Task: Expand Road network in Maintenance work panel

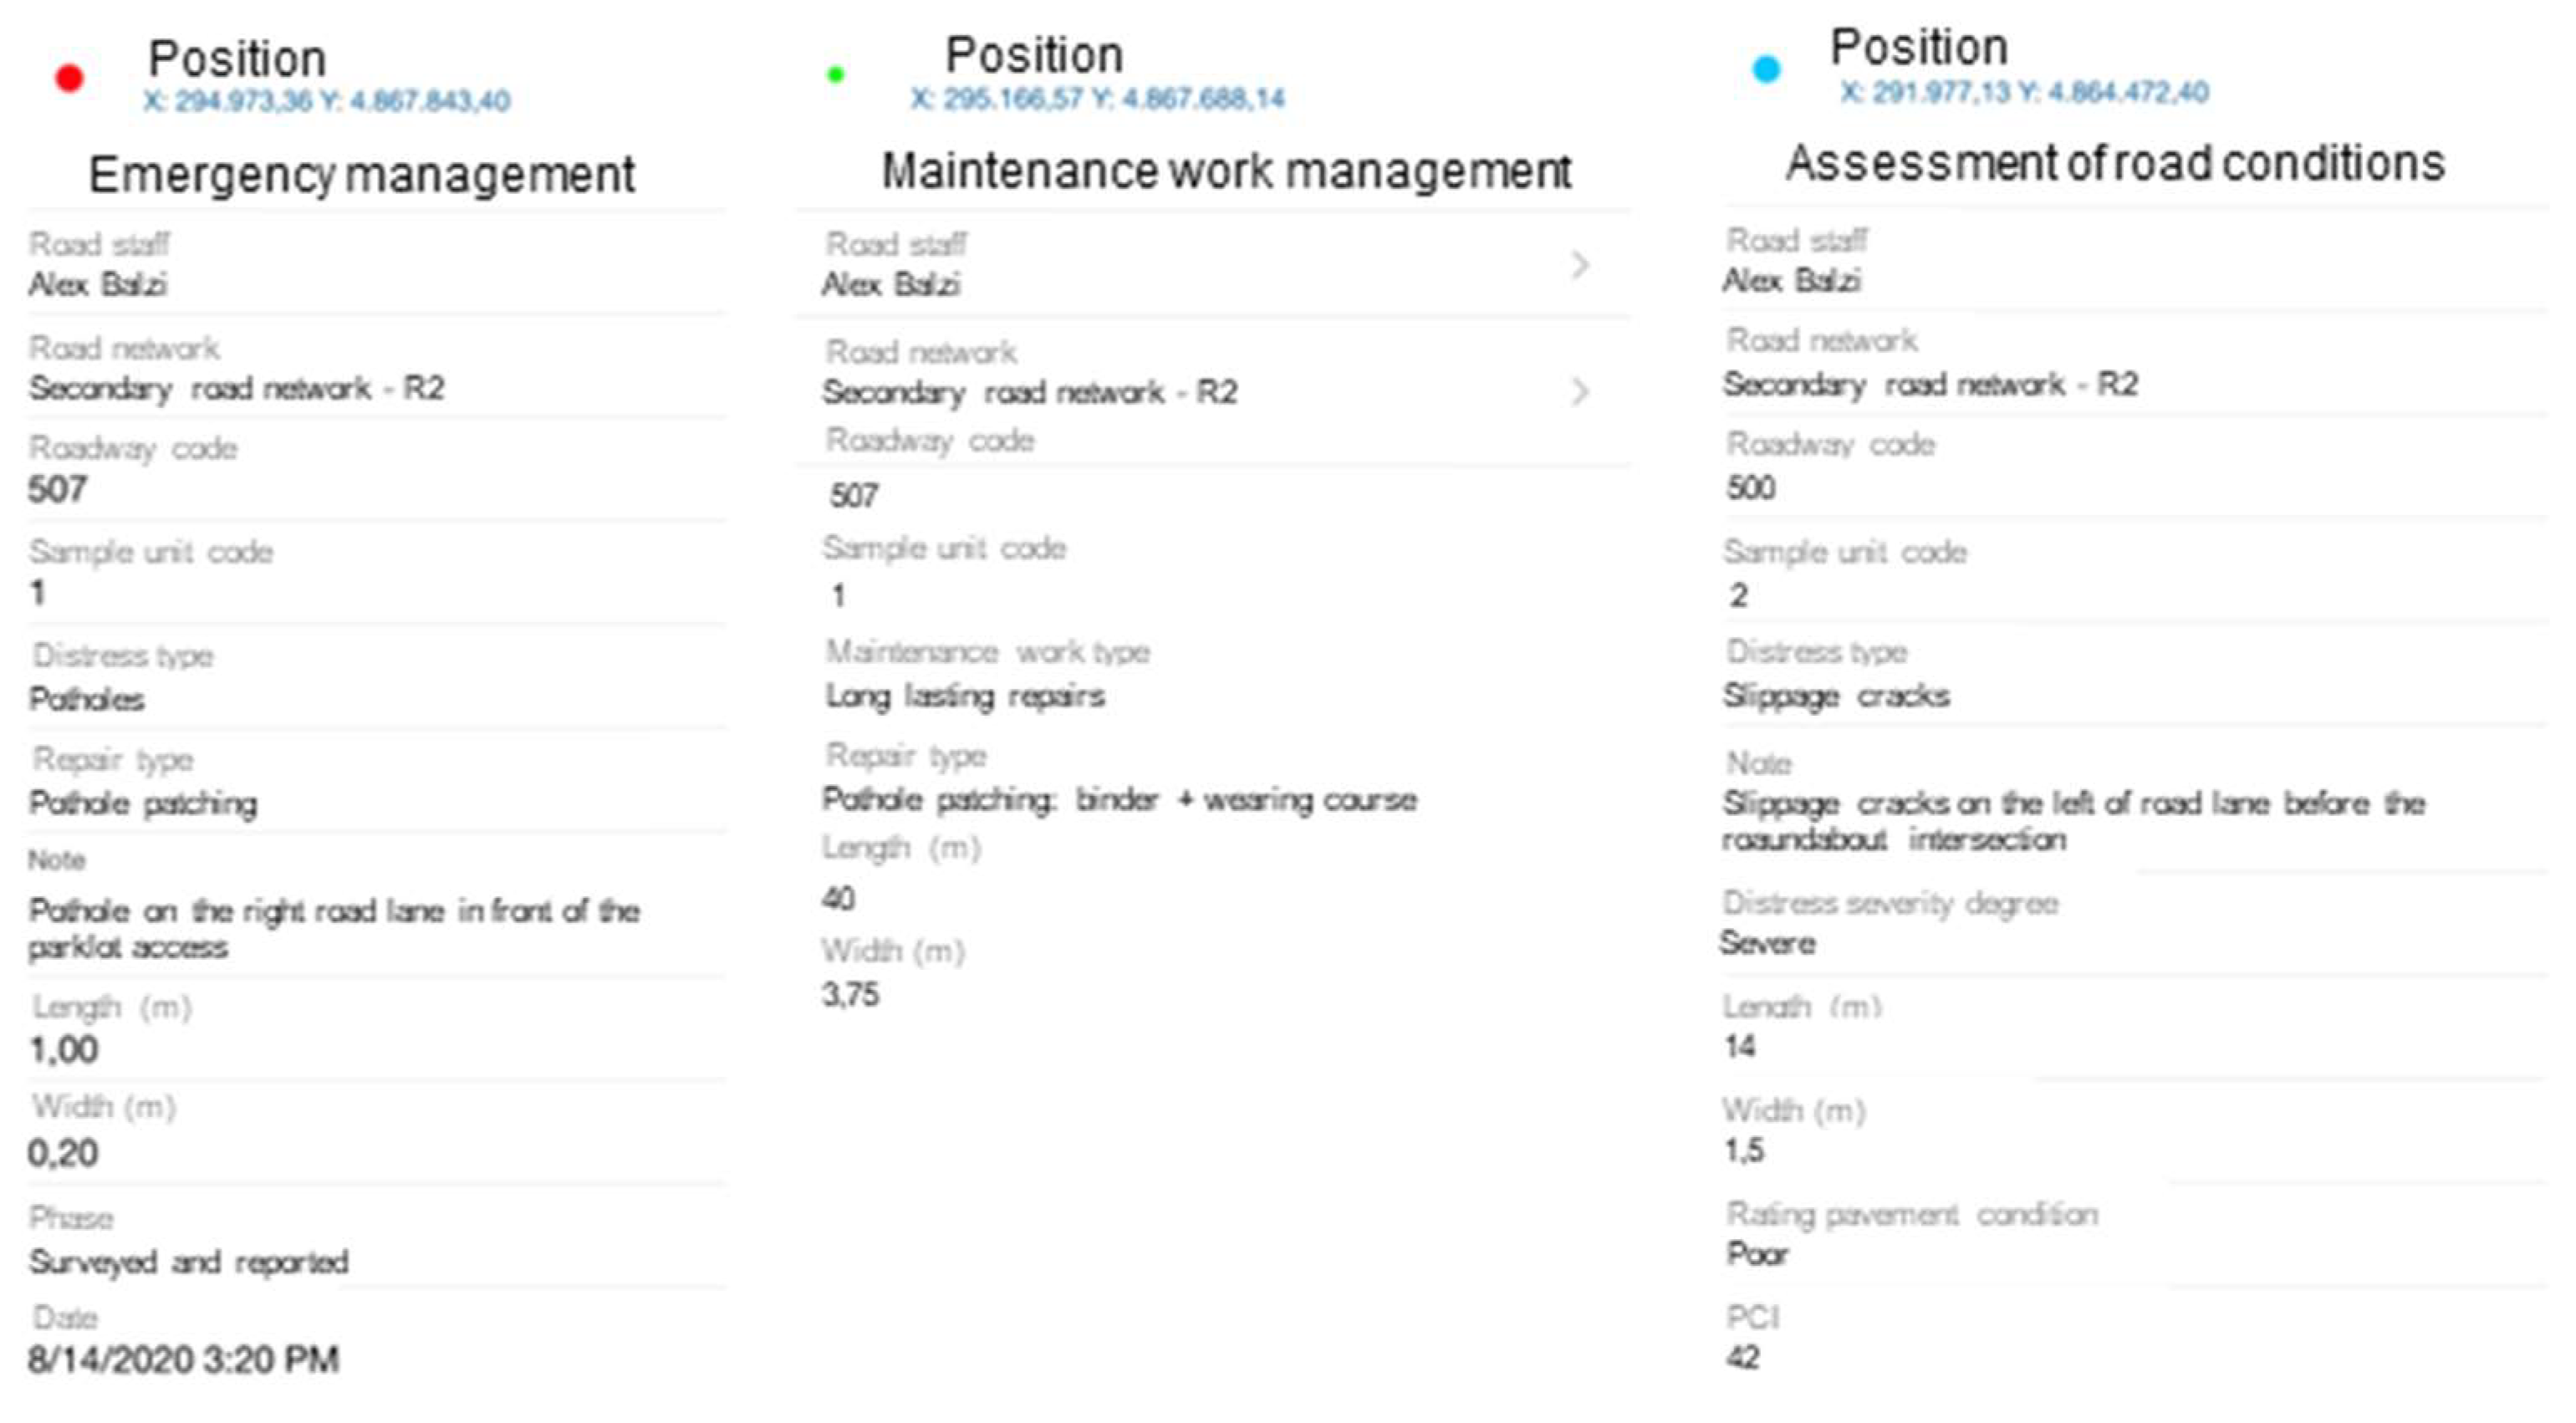Action: 1579,391
